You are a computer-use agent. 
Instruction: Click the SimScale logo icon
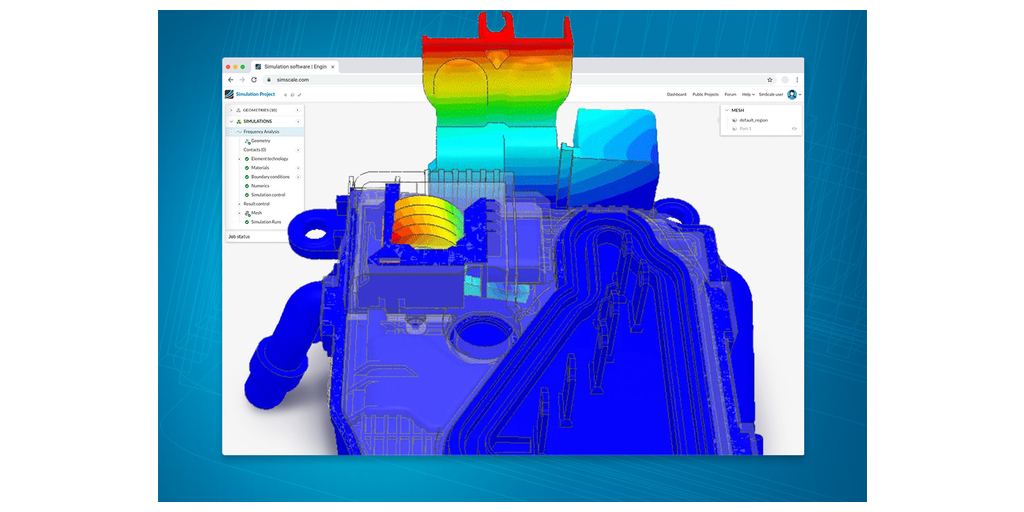tap(229, 94)
